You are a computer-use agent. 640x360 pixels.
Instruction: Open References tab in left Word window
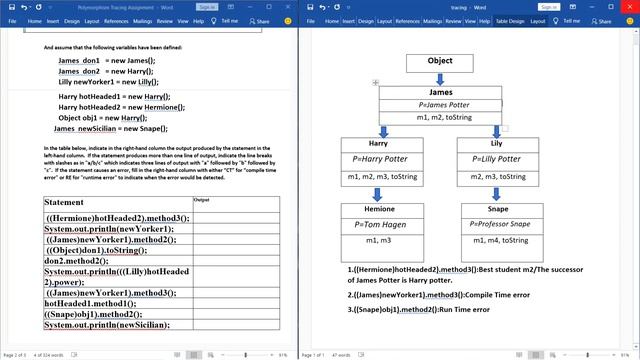pyautogui.click(x=116, y=21)
